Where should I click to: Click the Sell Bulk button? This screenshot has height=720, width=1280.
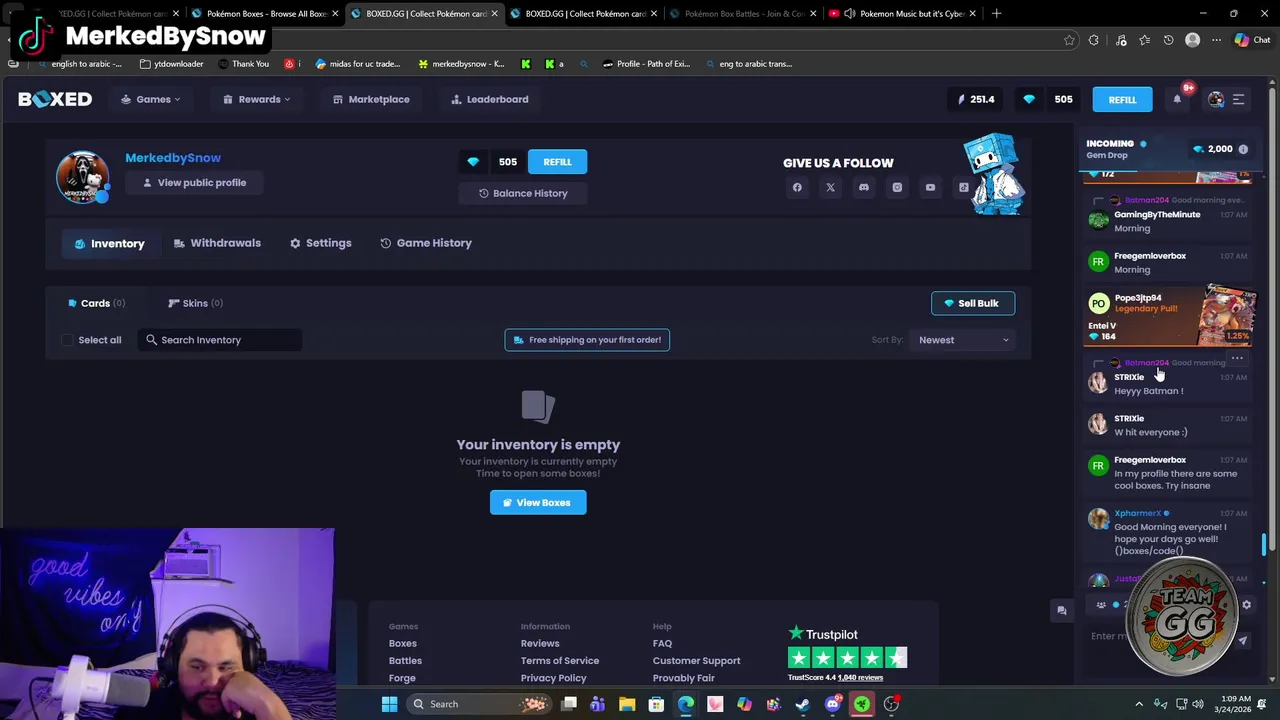pyautogui.click(x=973, y=303)
